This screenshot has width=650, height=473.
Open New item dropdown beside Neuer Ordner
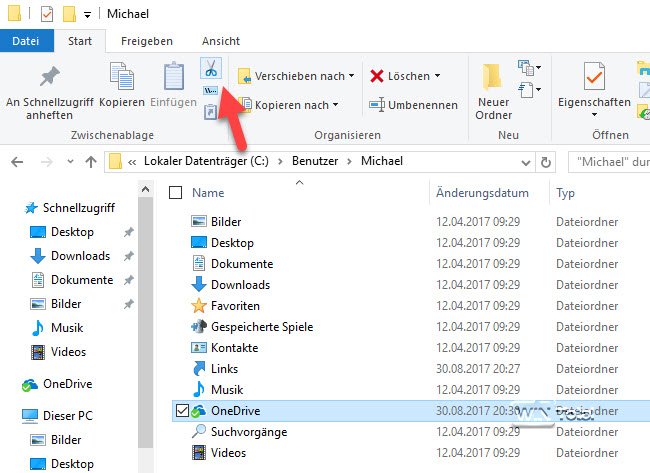click(529, 67)
